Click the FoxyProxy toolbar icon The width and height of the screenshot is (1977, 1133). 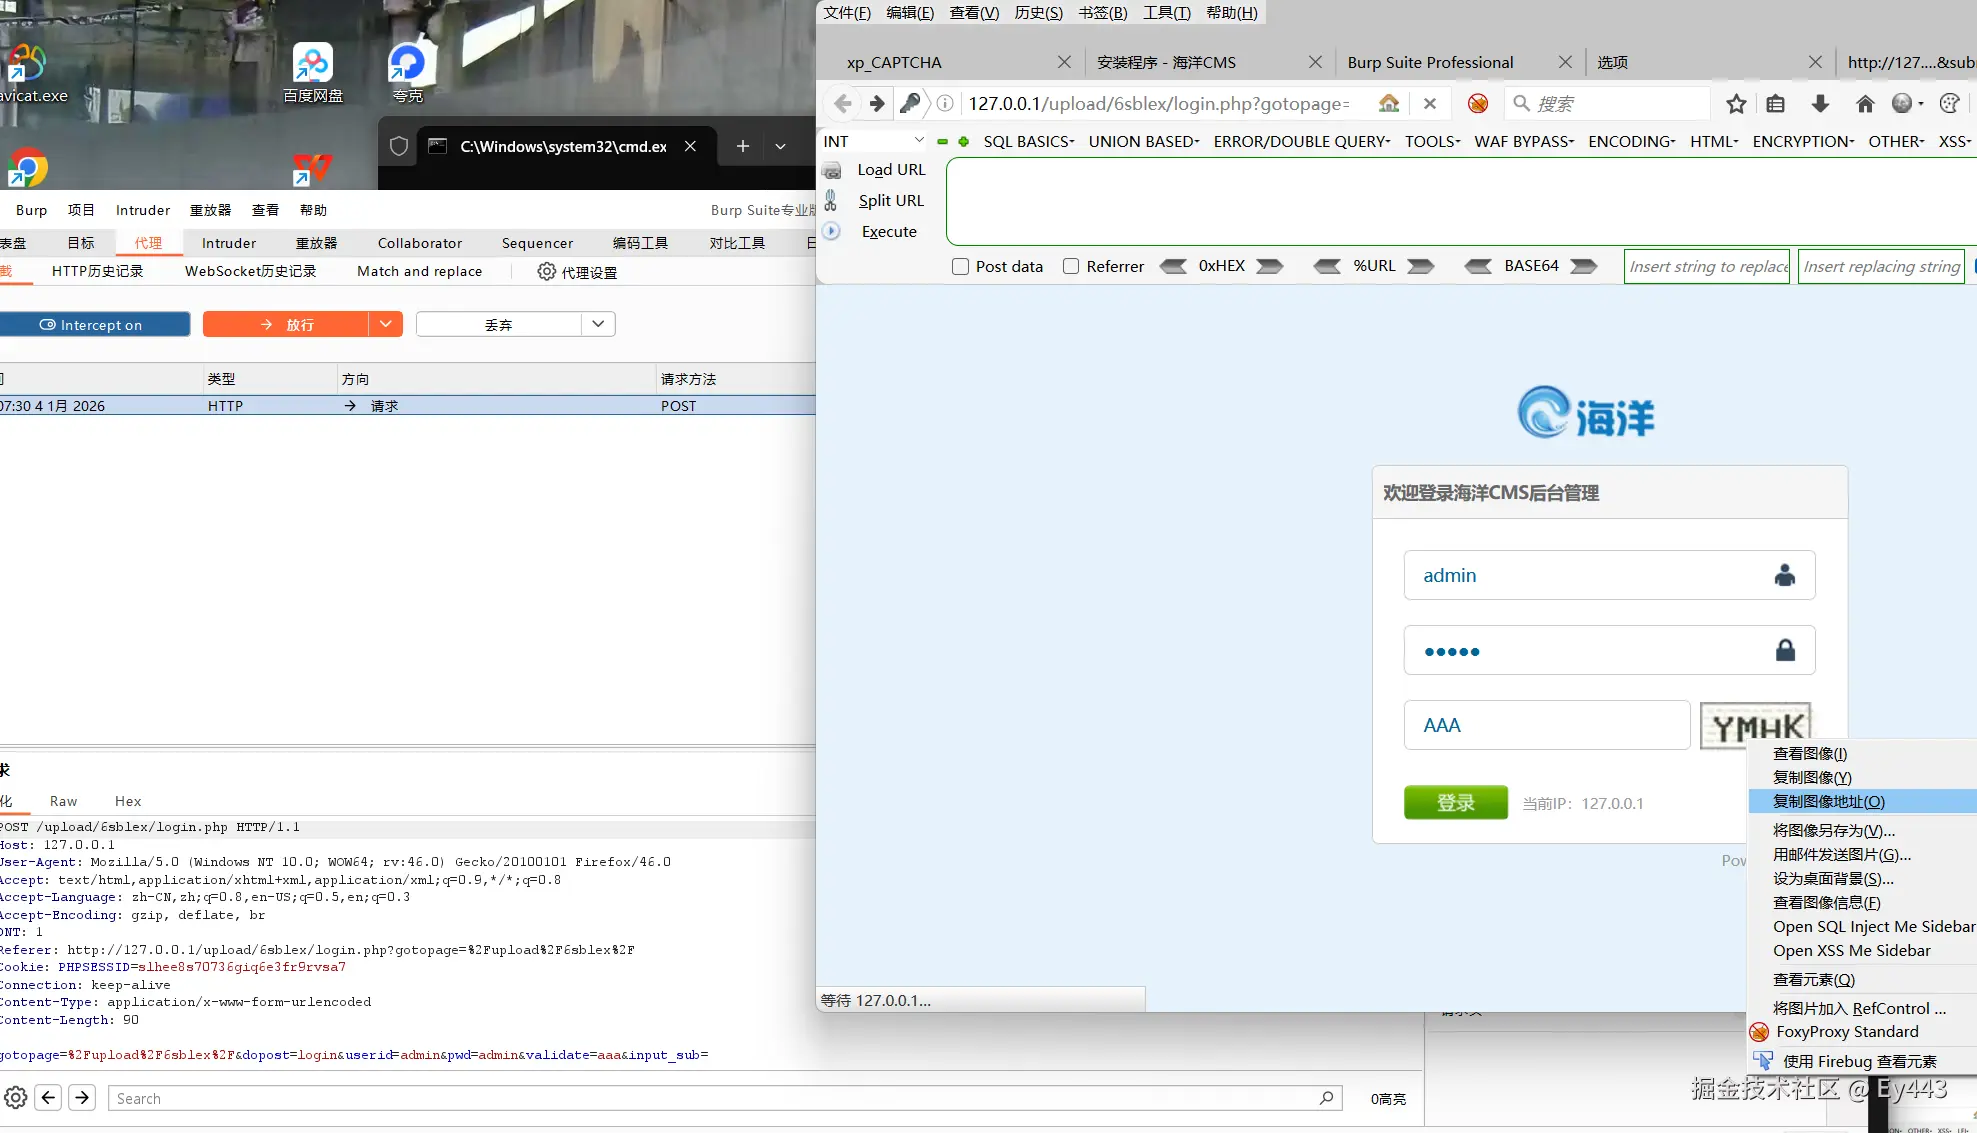1478,104
